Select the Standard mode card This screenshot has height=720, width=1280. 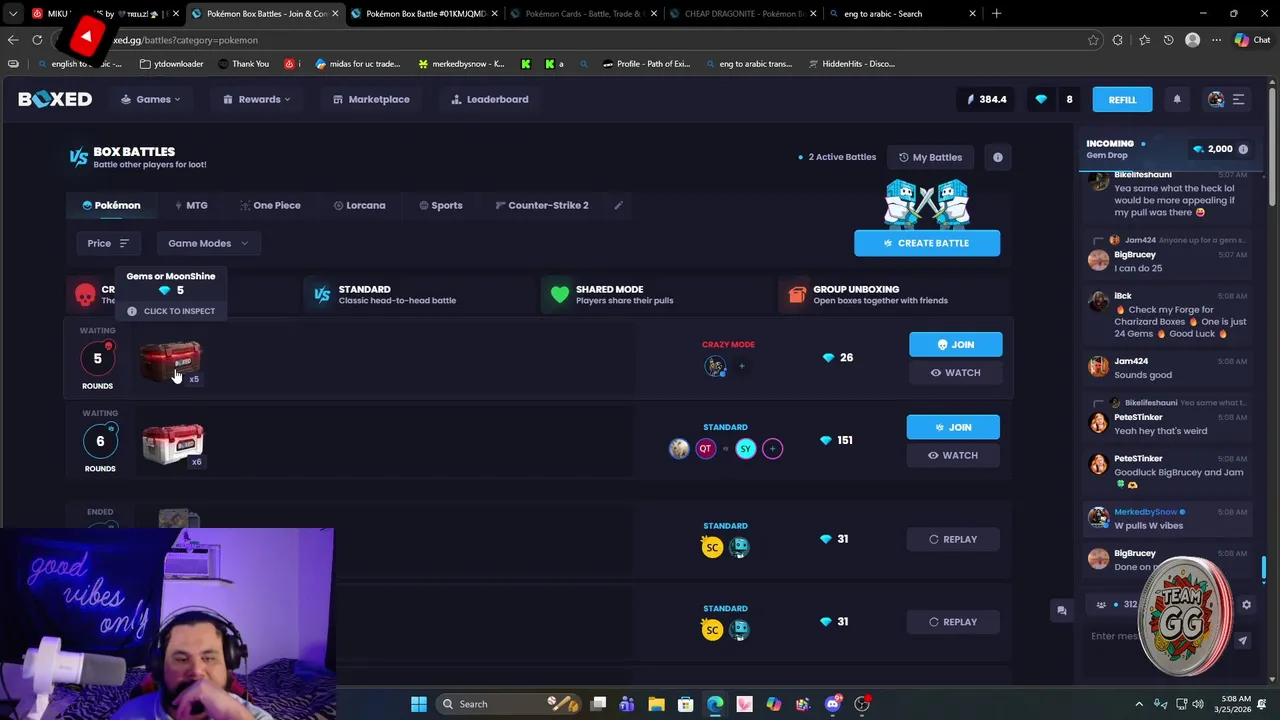tap(420, 294)
